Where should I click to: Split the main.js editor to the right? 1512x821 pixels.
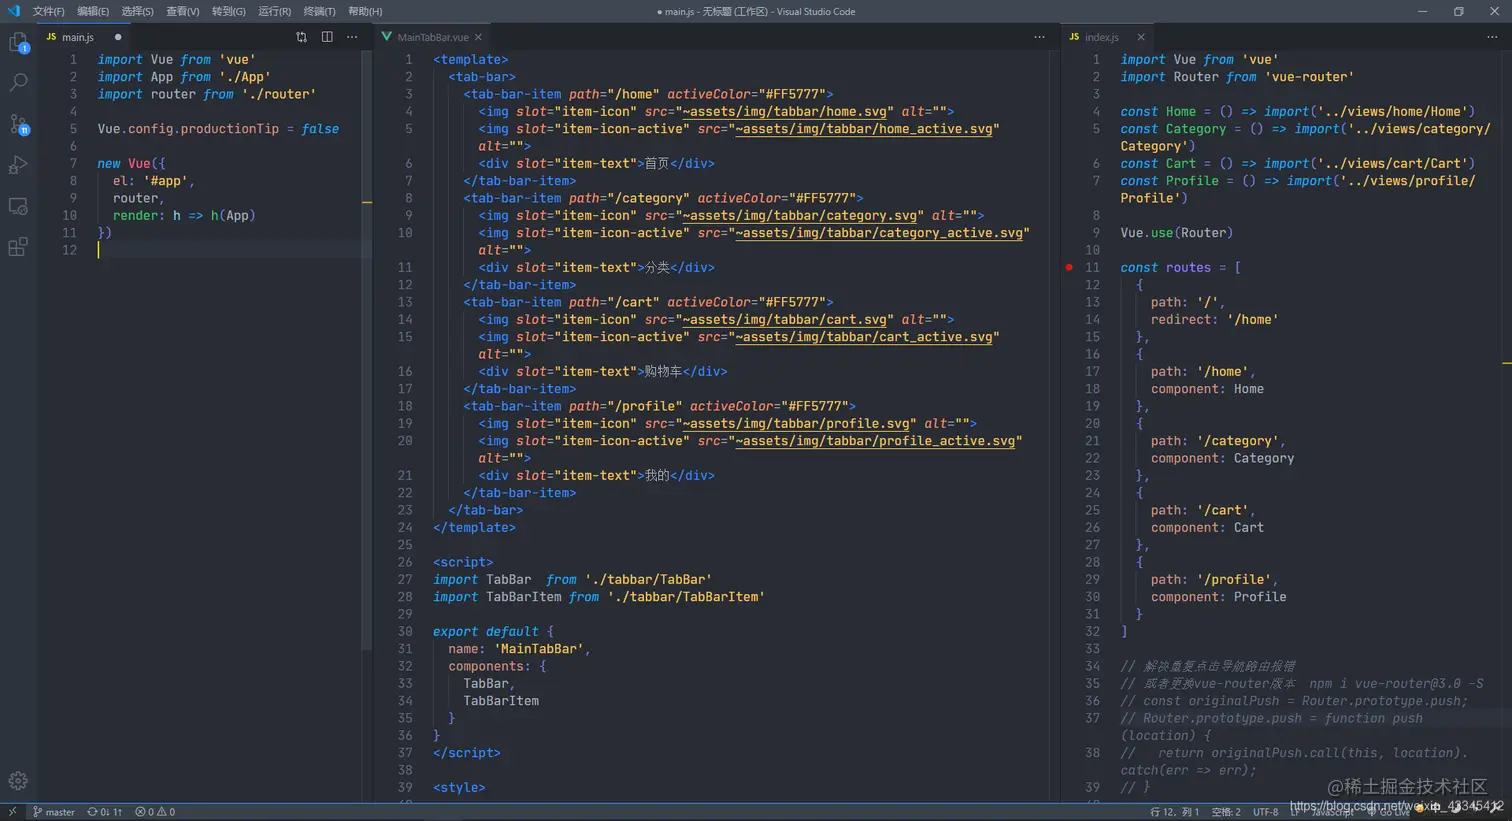327,37
